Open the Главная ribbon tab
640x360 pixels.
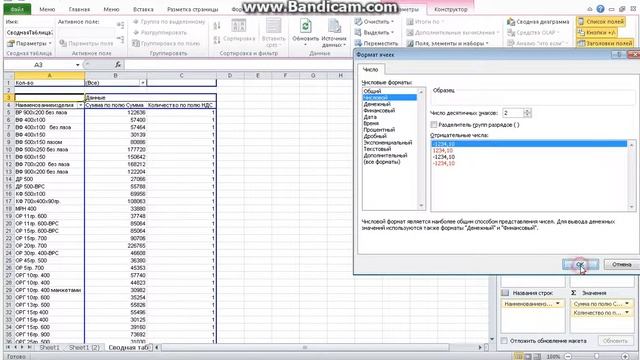79,9
